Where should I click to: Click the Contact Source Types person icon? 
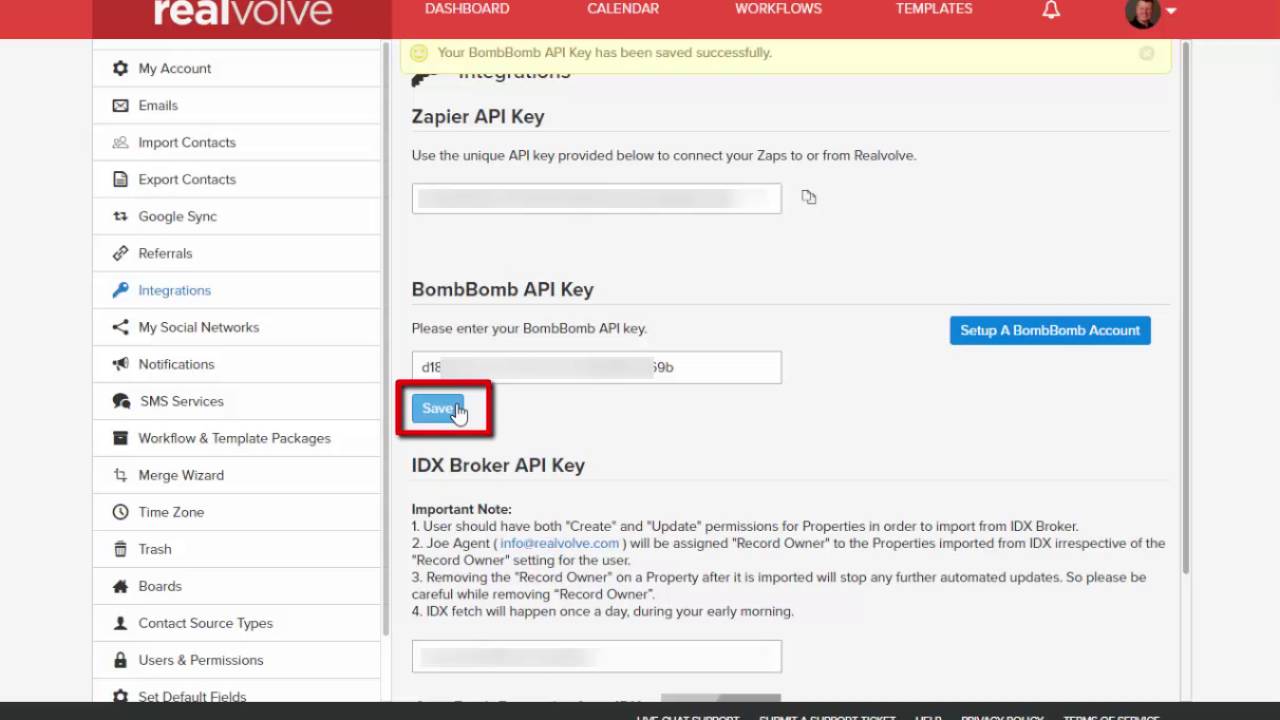click(x=120, y=623)
